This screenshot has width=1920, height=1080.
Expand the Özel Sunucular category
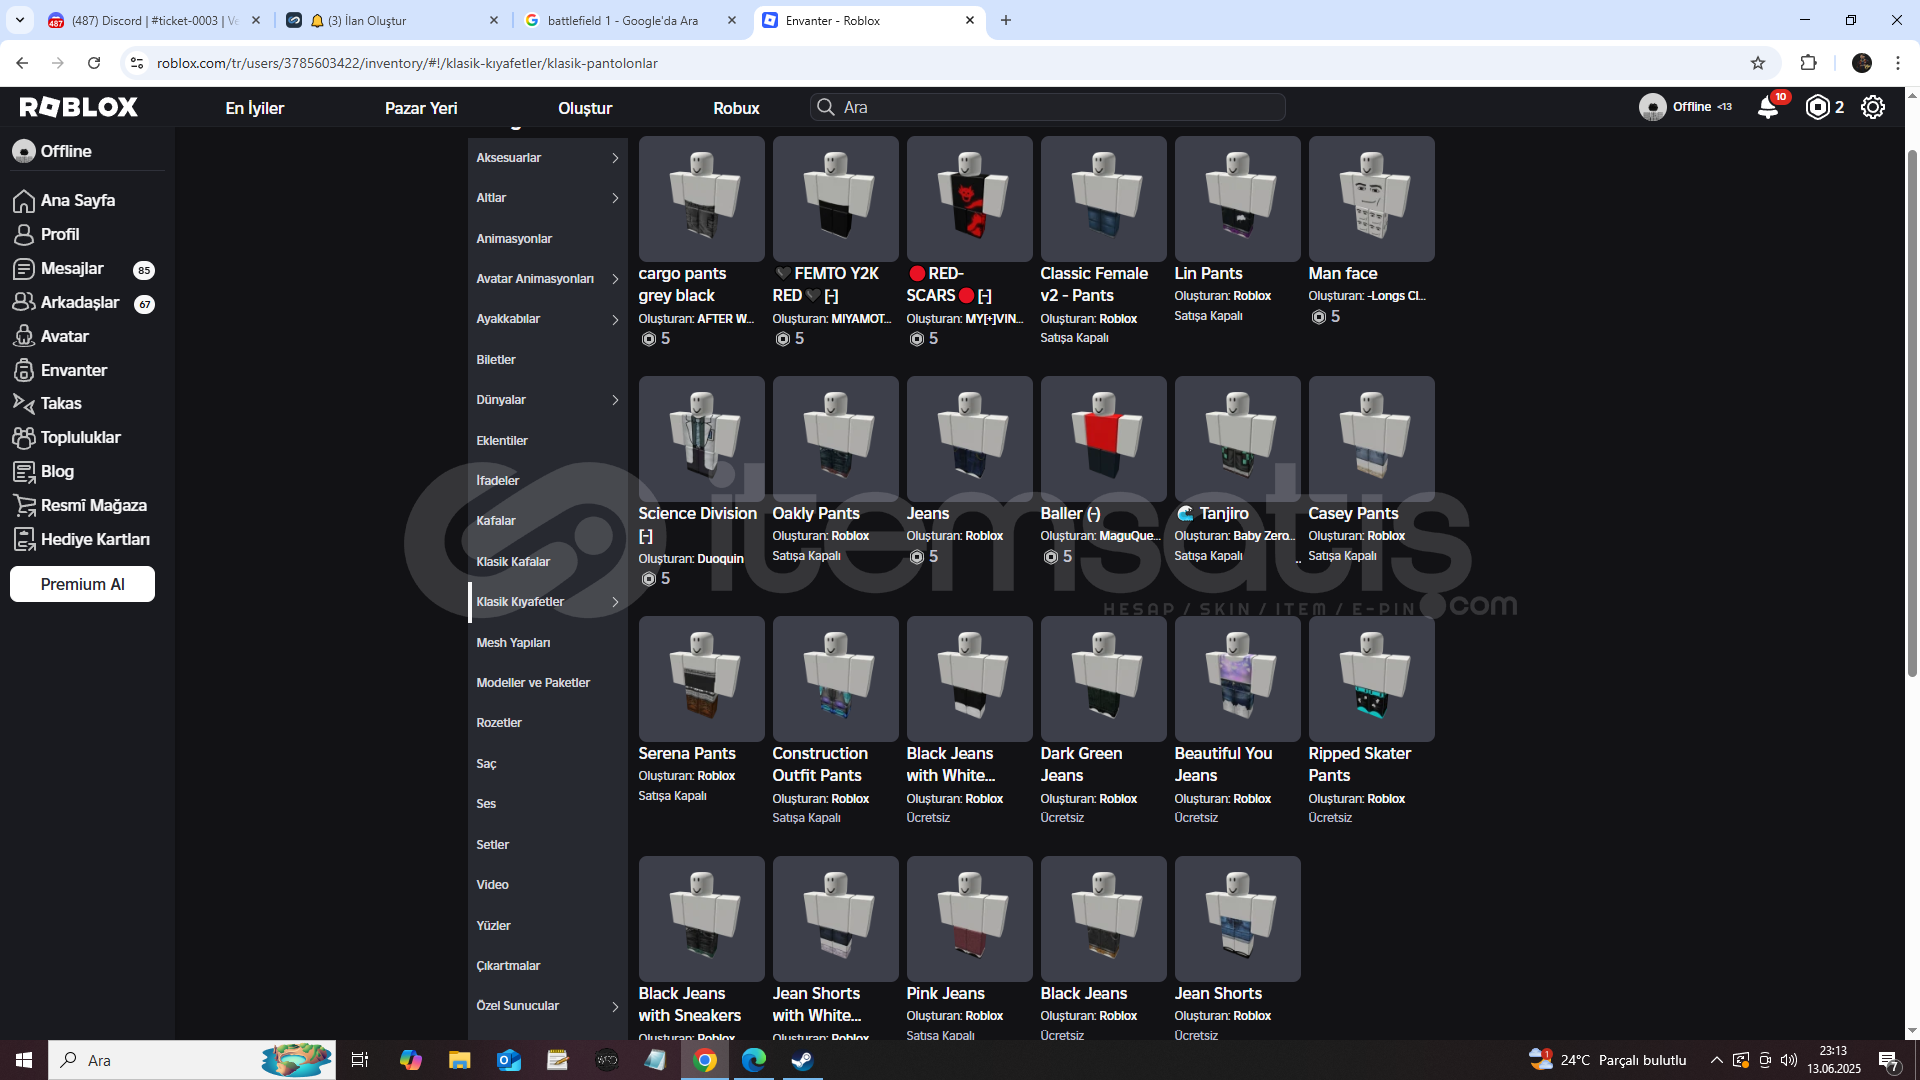tap(547, 1006)
